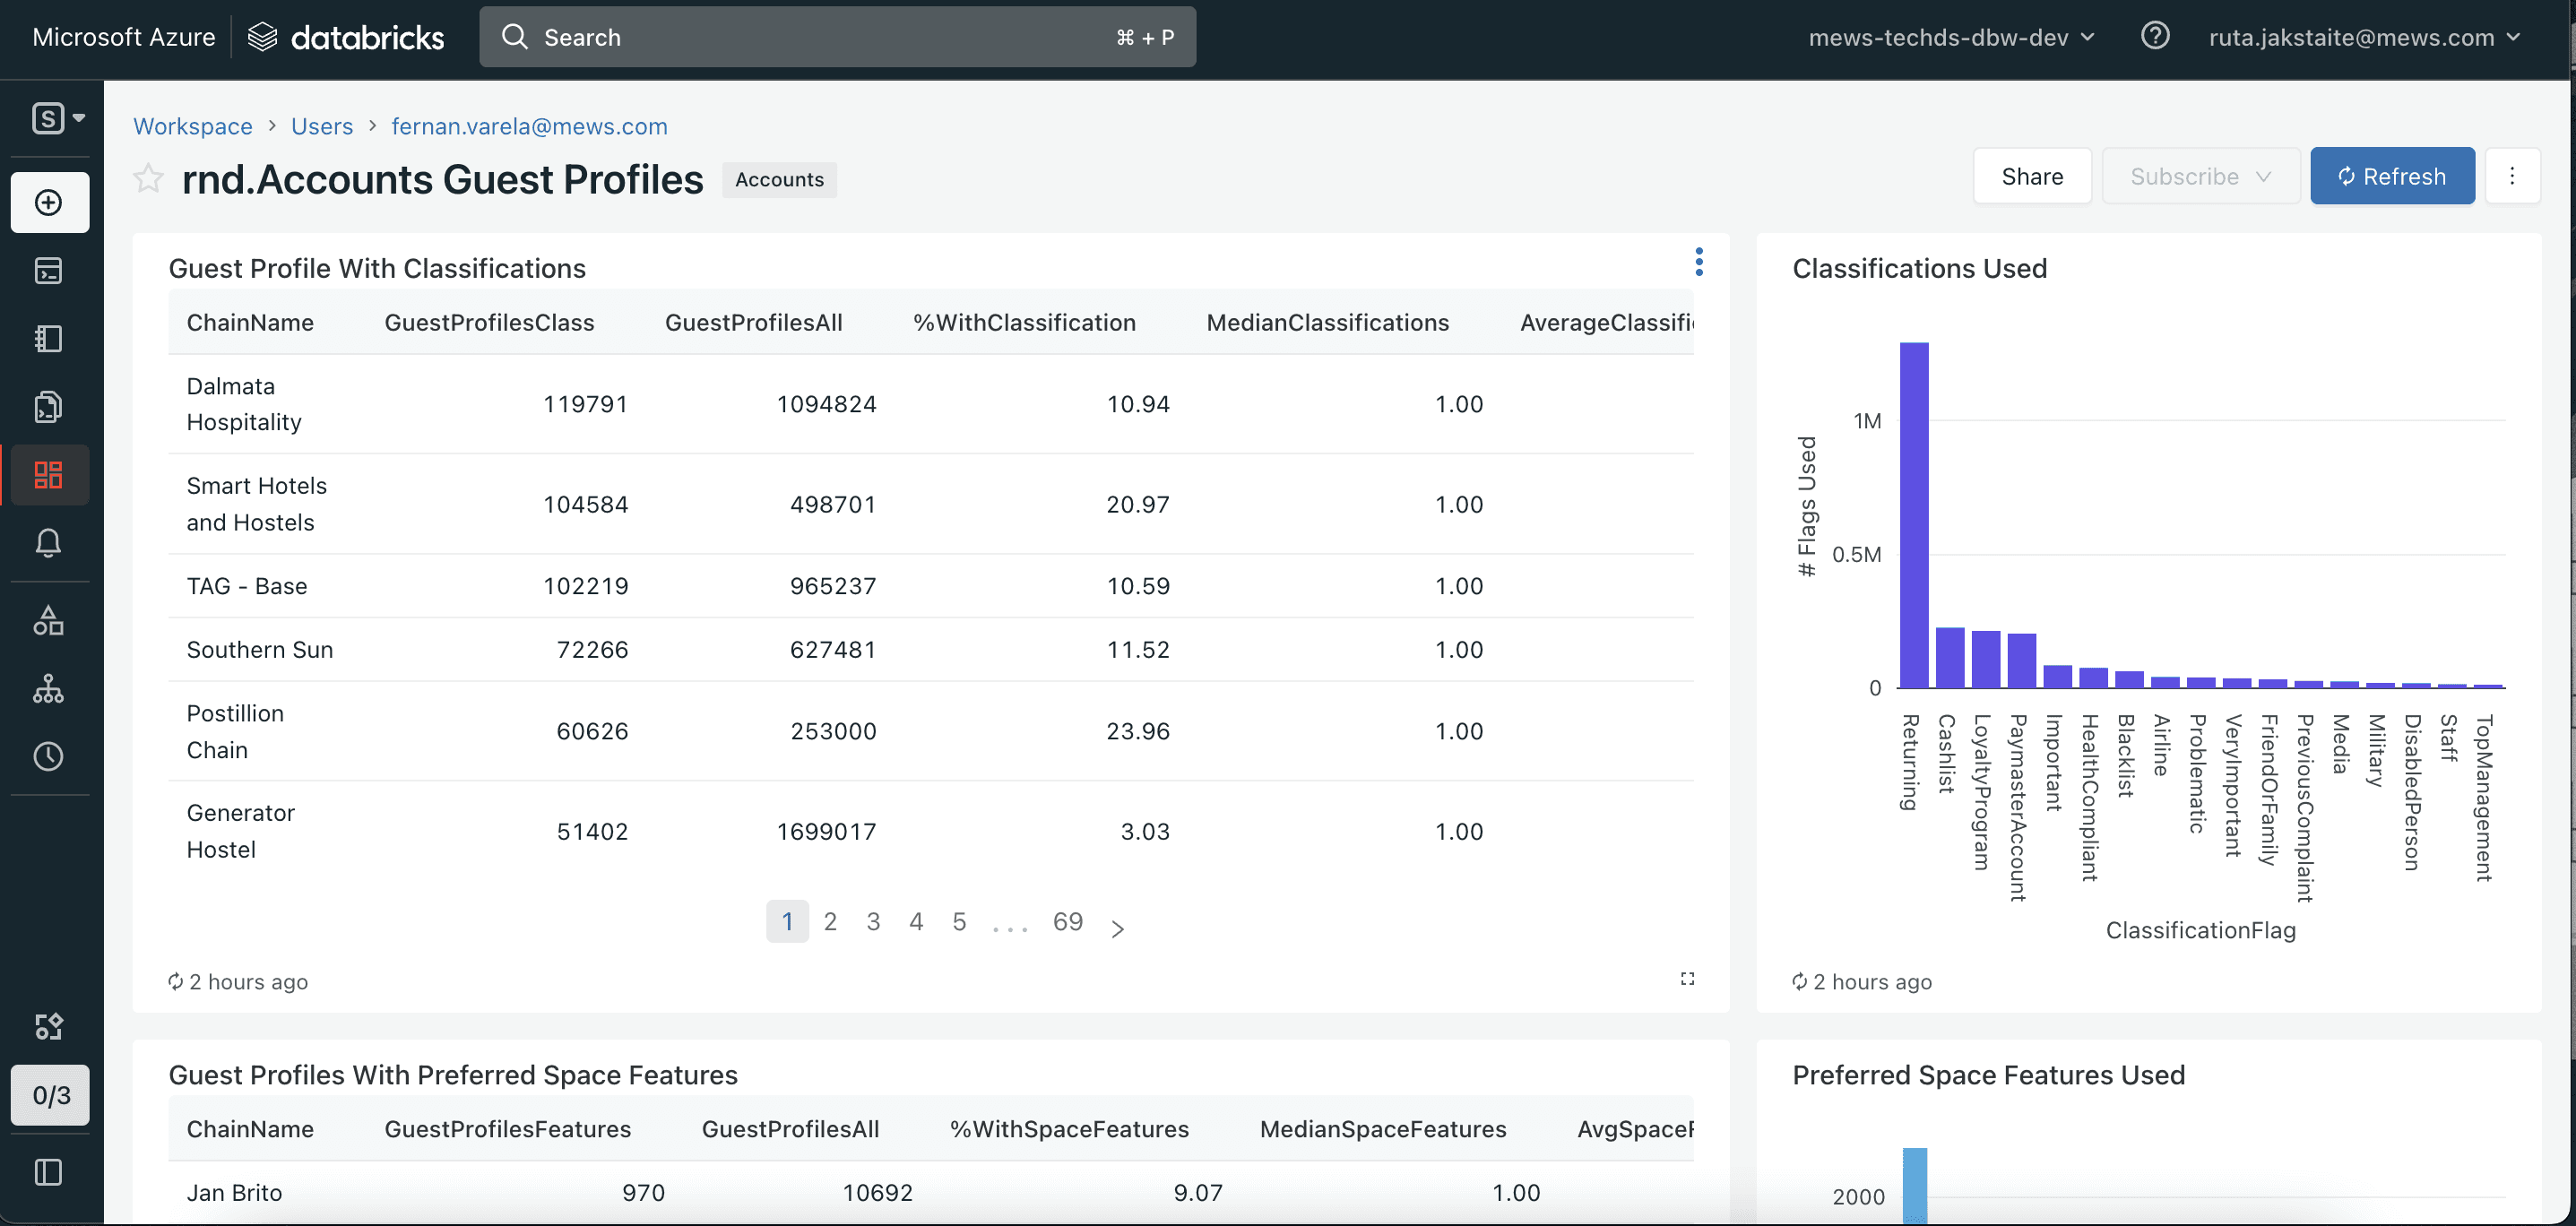The height and width of the screenshot is (1226, 2576).
Task: Open fernan.varela@mews.com breadcrumb folder
Action: pyautogui.click(x=529, y=126)
